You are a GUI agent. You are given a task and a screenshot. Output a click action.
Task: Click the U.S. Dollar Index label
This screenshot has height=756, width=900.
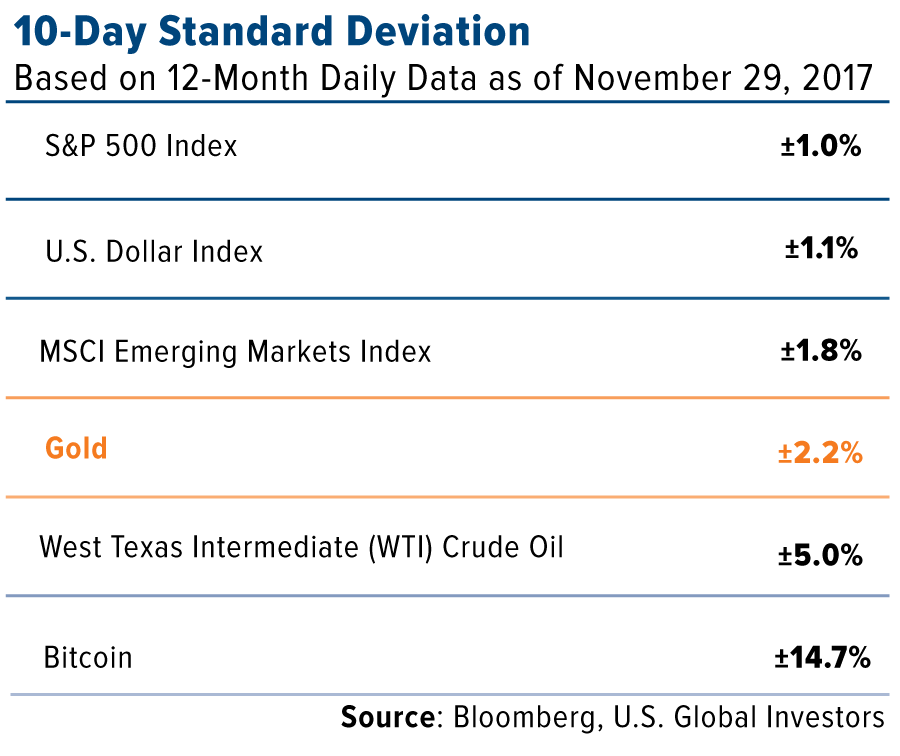(x=154, y=250)
